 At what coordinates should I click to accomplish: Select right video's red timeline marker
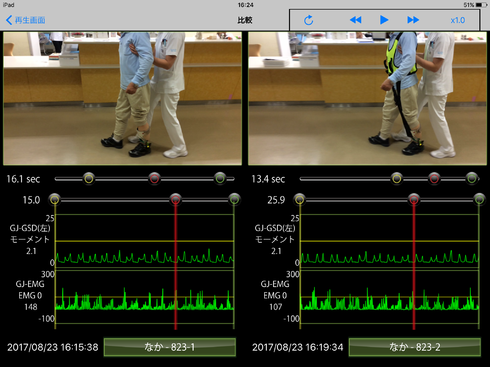point(434,178)
